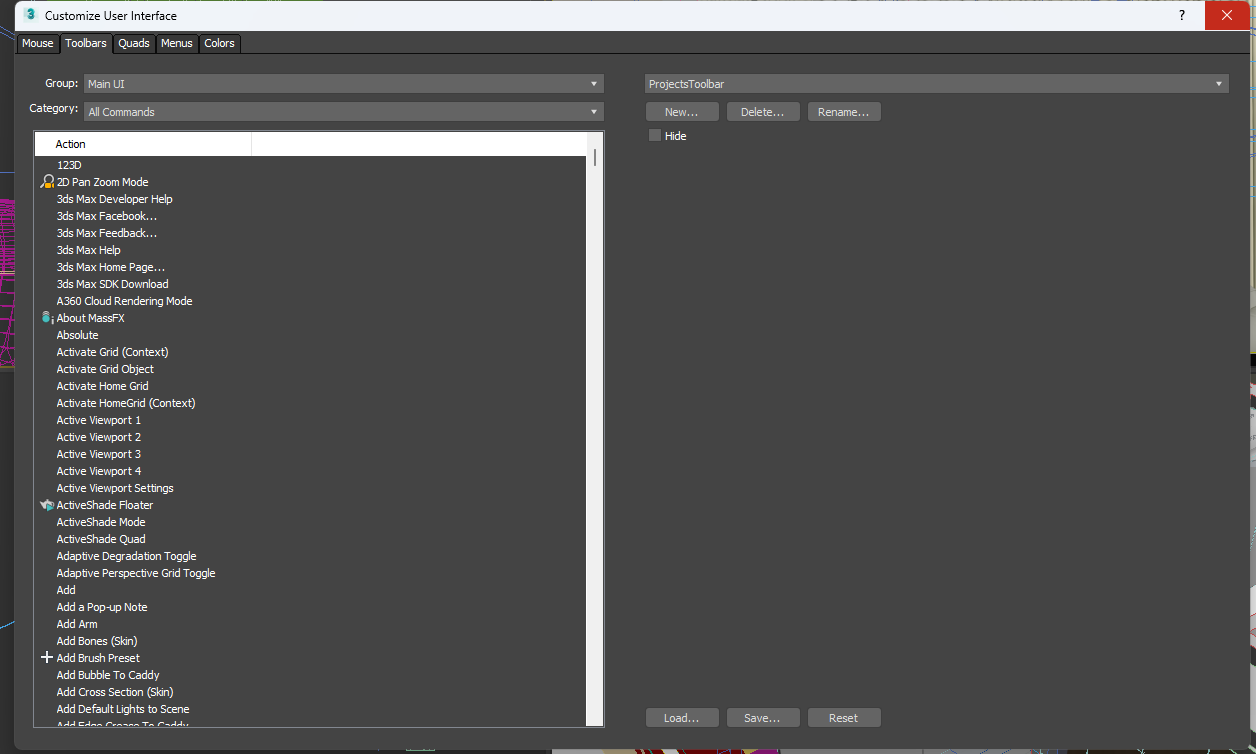Expand the Category dropdown showing All Commands
The image size is (1256, 754).
tap(343, 112)
